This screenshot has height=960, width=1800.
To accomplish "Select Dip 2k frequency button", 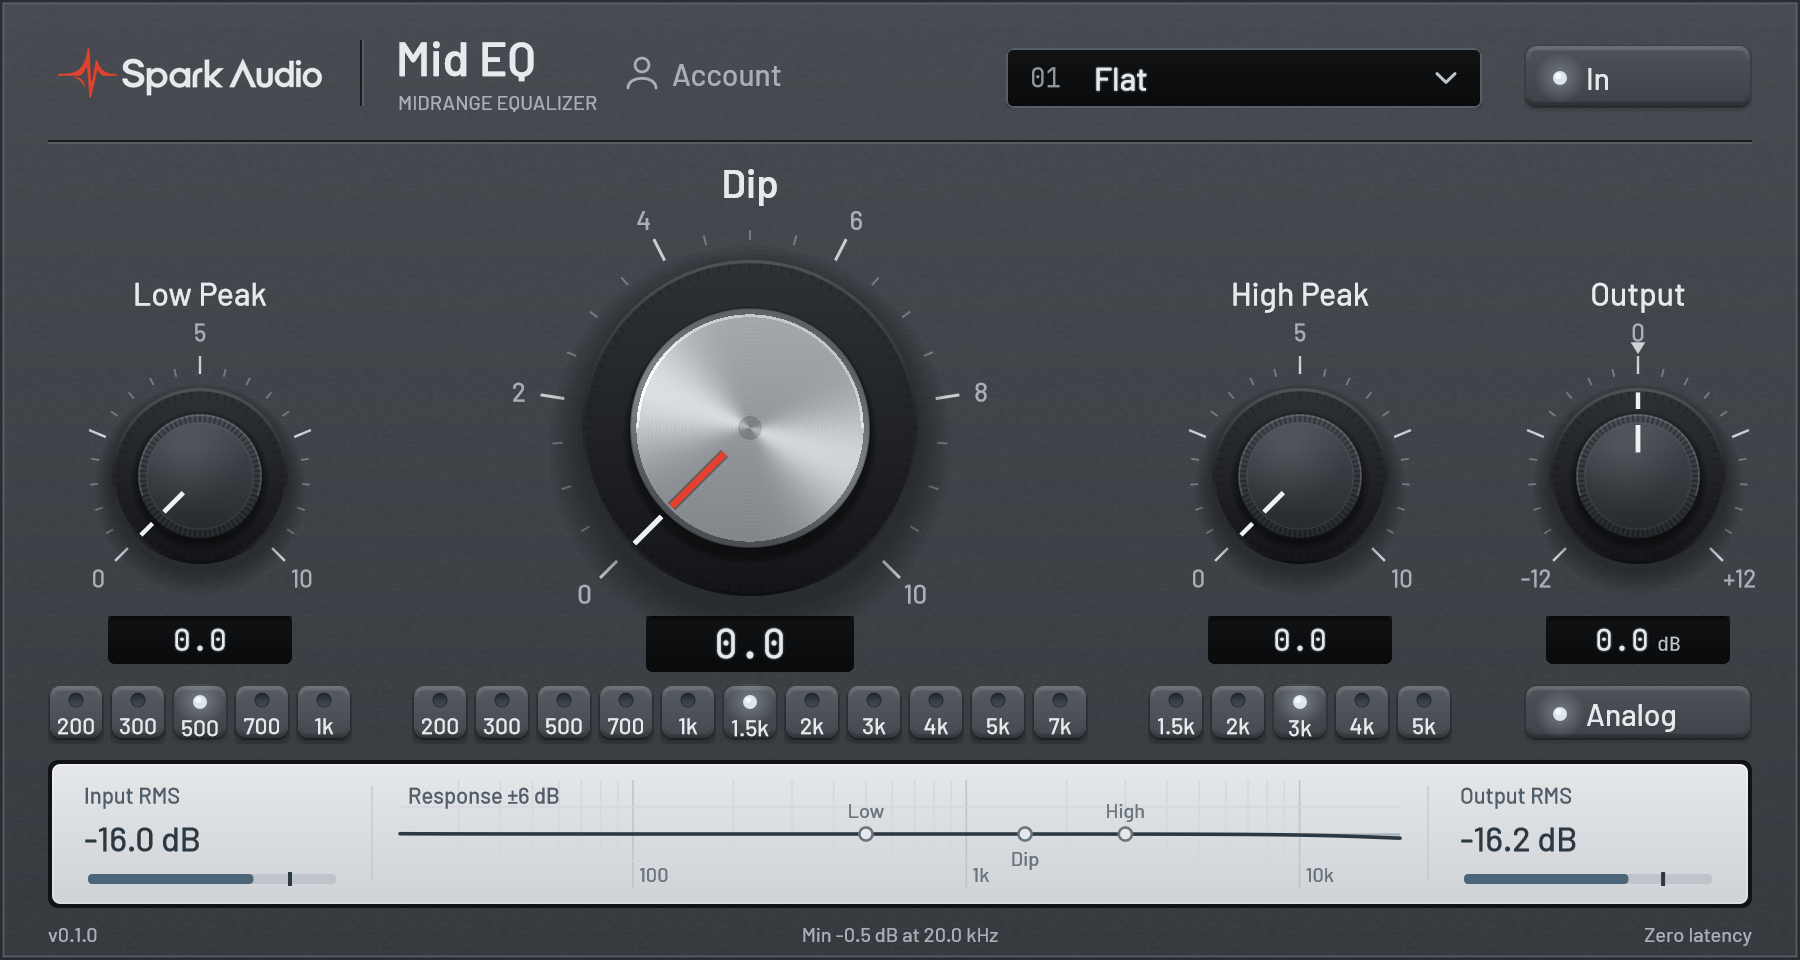I will point(812,714).
